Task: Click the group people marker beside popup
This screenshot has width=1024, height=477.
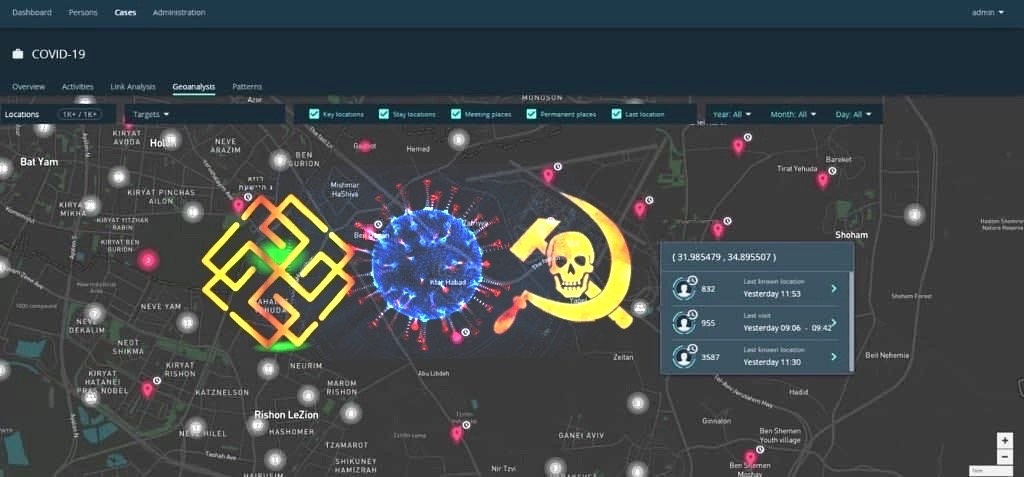Action: tap(640, 307)
